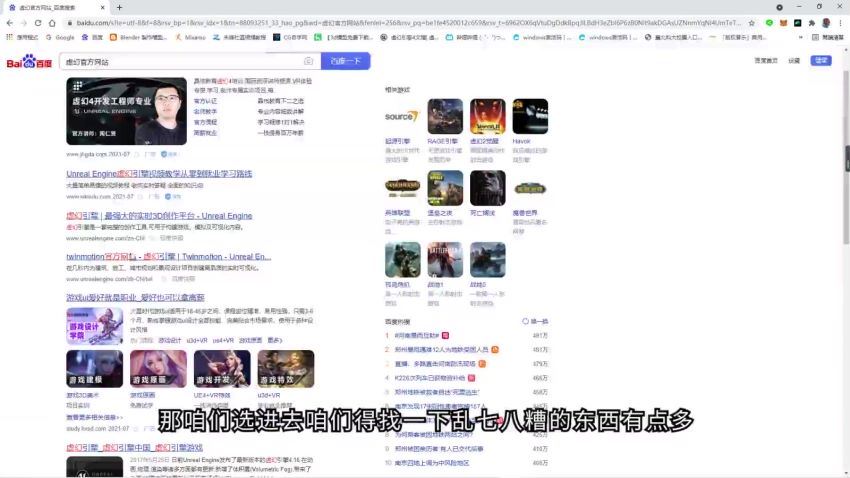
Task: Open the game icon right of Battlefield 1
Action: [x=488, y=260]
